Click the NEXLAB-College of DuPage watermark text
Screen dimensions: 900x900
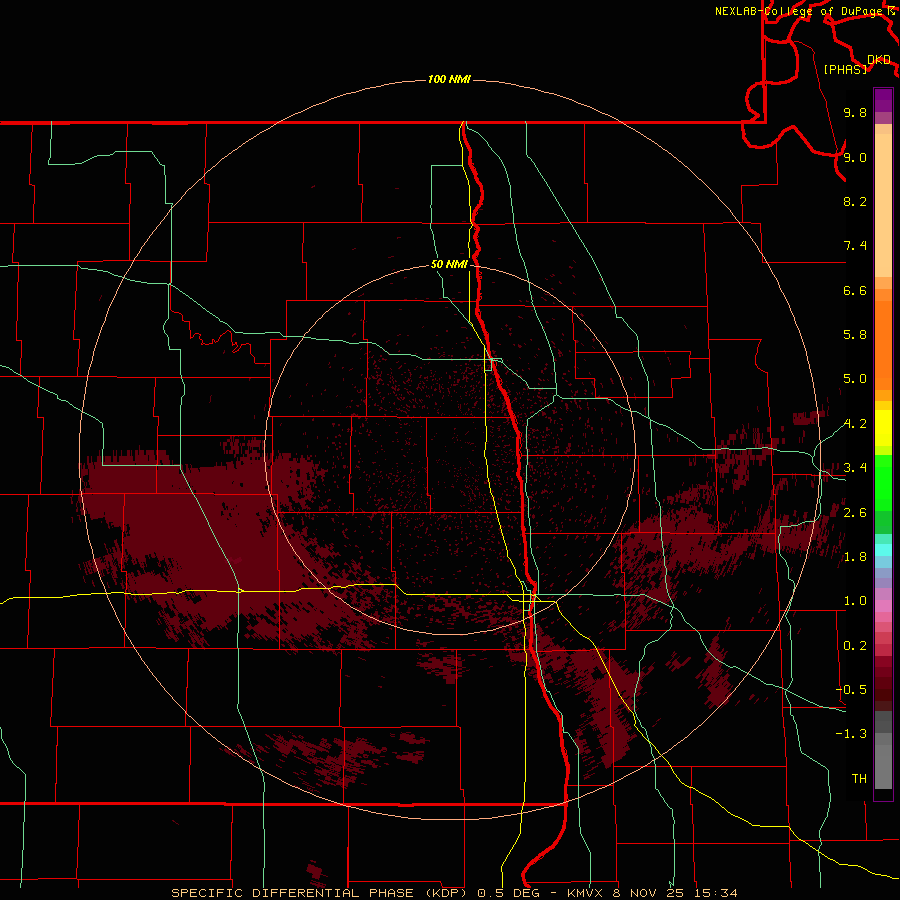coord(801,11)
